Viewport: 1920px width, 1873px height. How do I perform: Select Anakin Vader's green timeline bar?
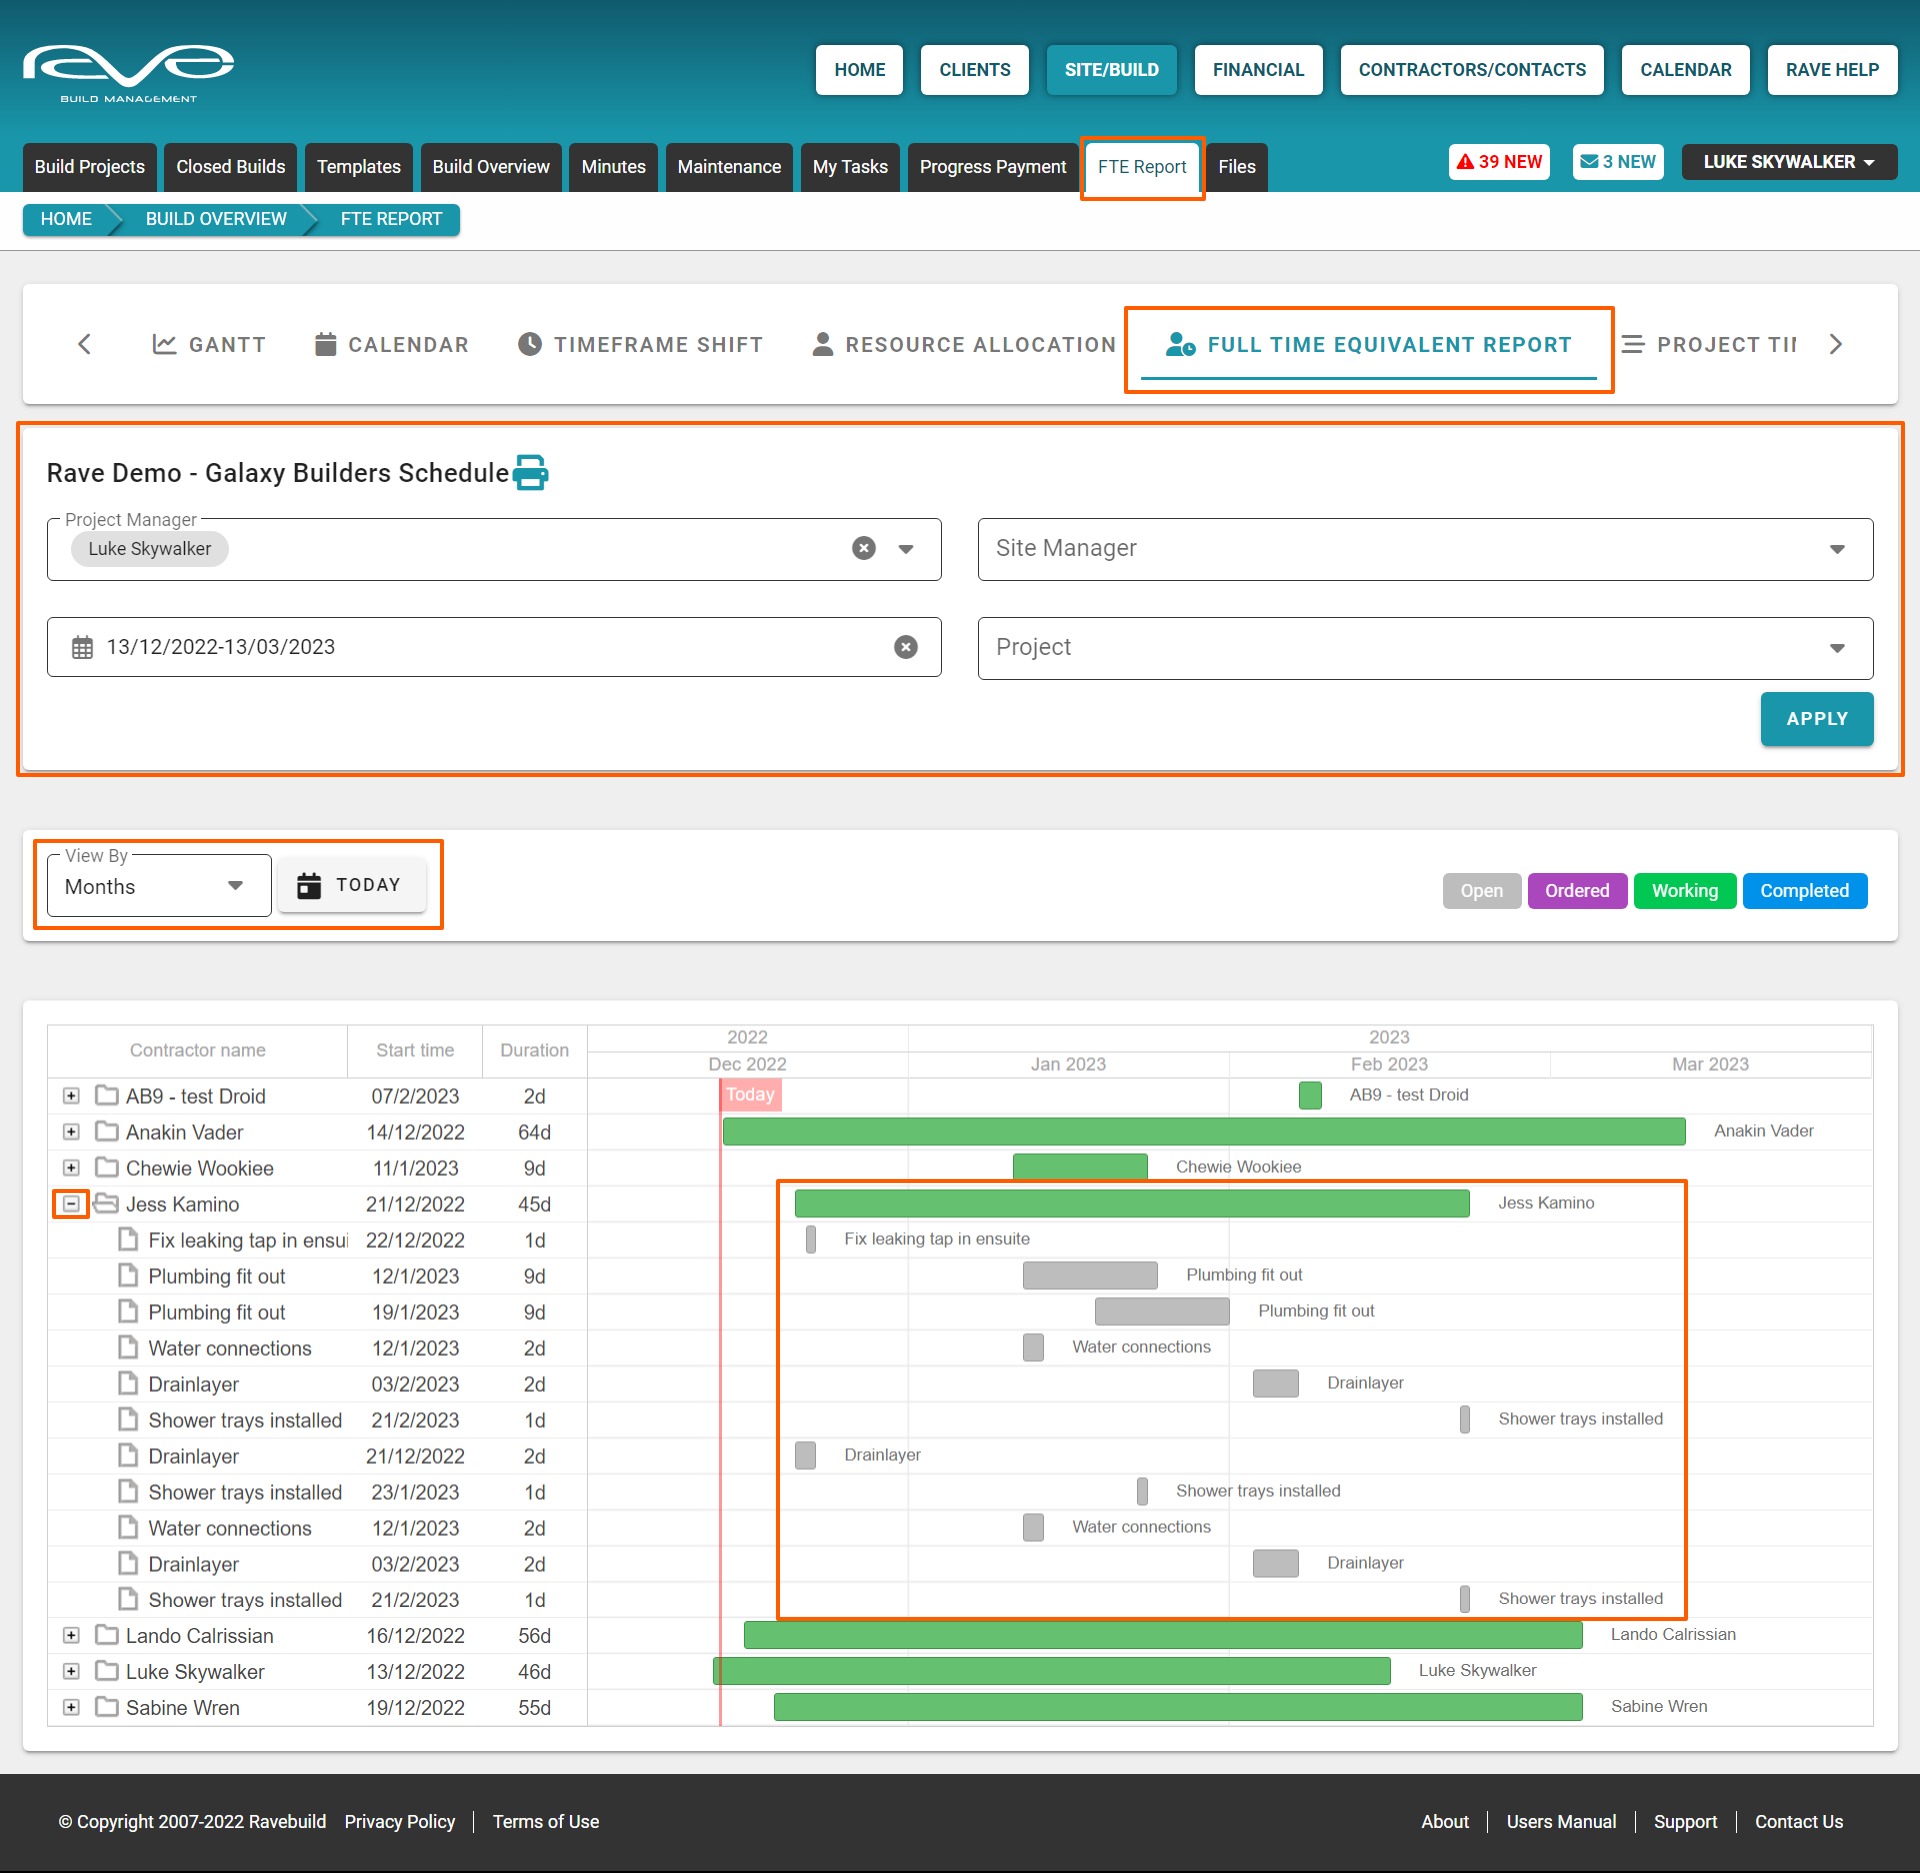coord(1203,1132)
